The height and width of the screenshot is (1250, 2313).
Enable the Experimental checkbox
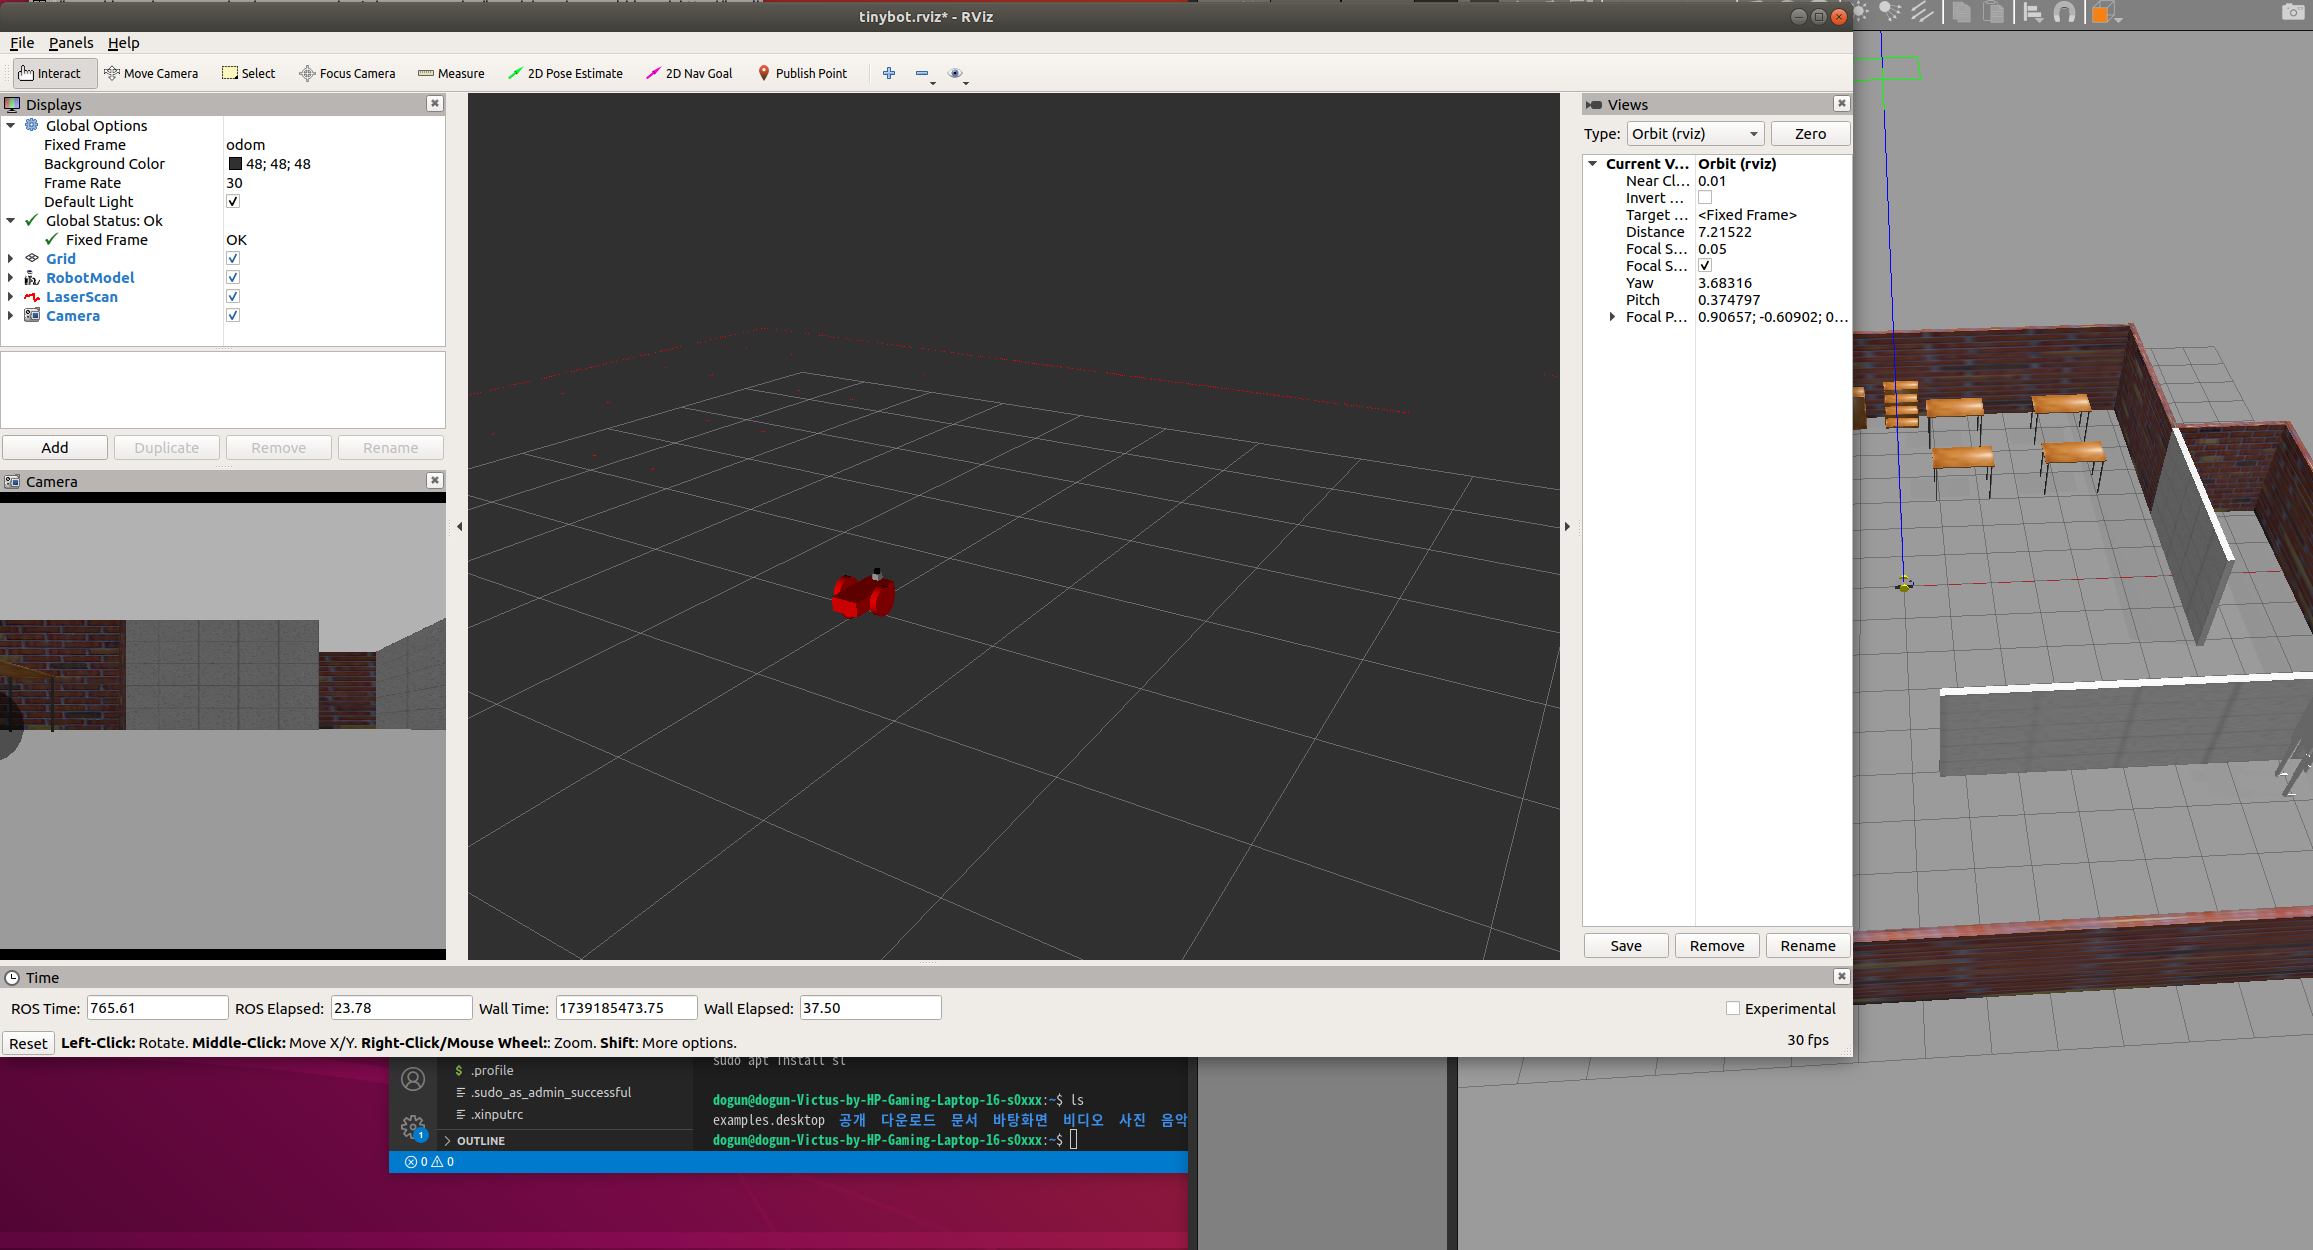(1733, 1008)
